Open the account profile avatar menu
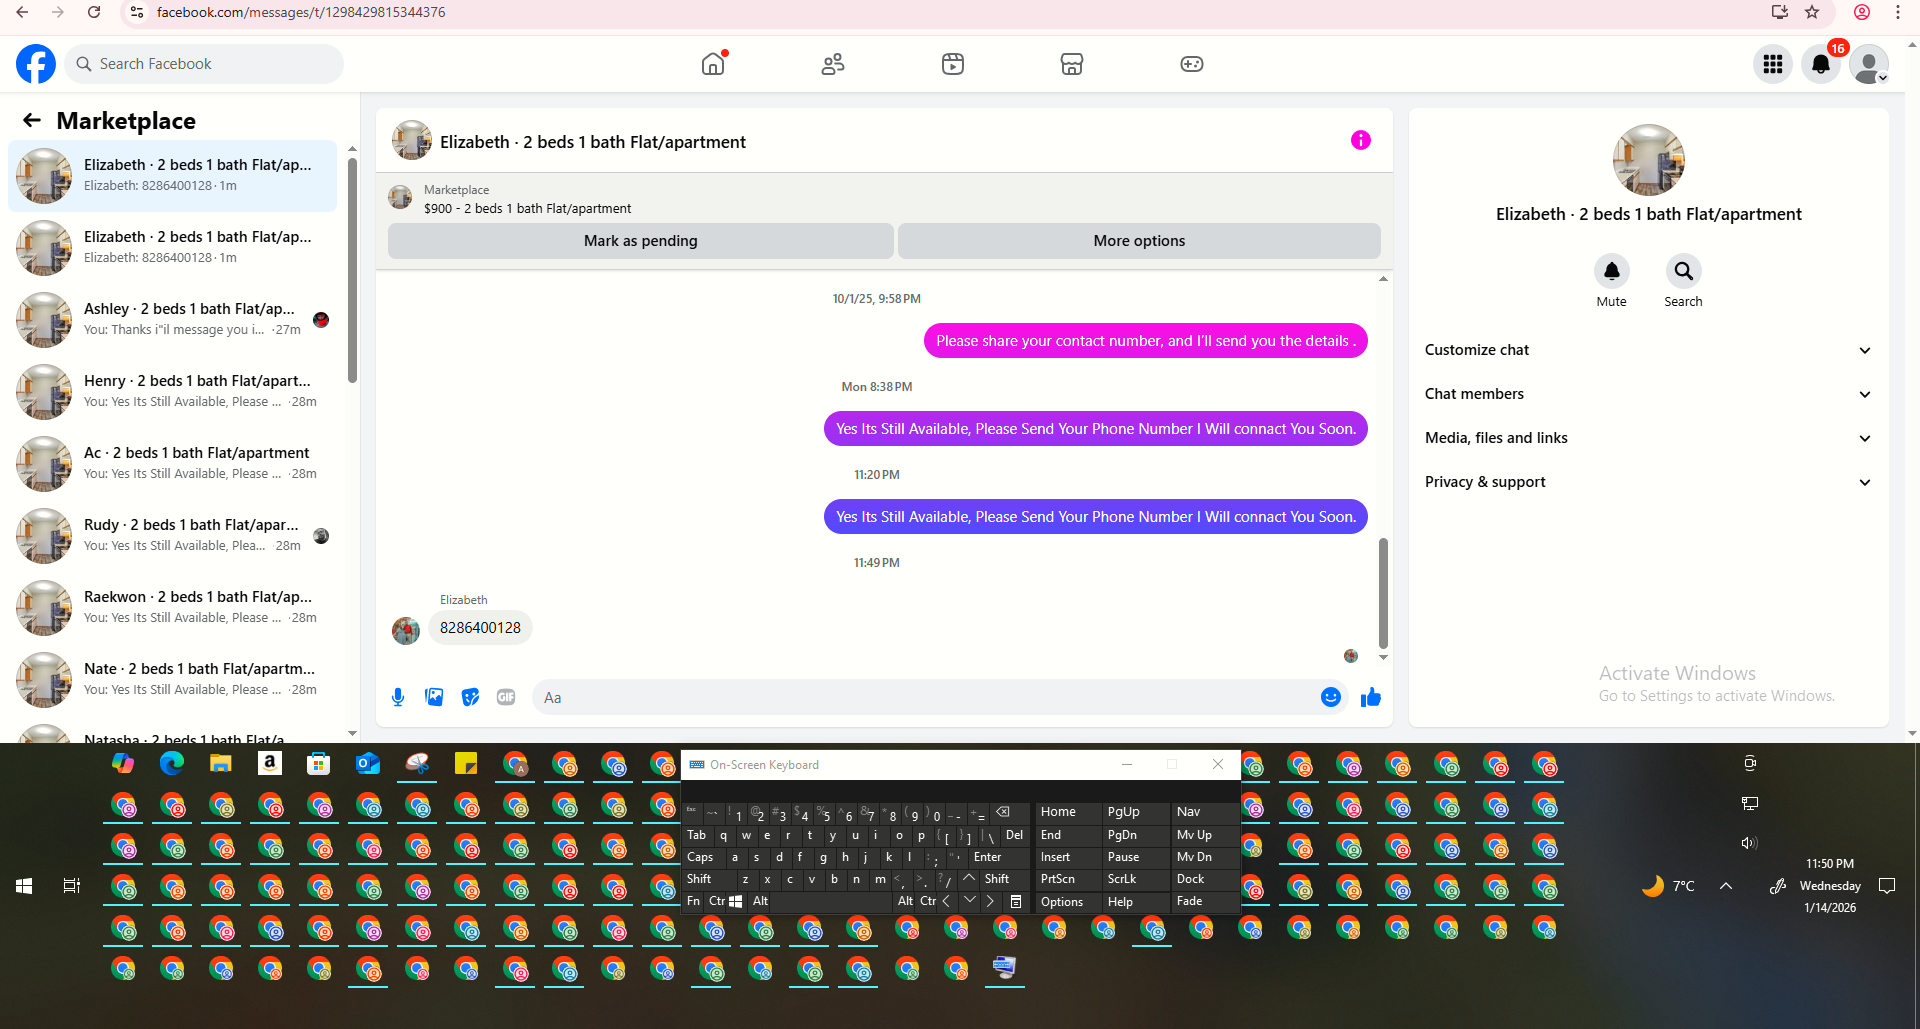Viewport: 1920px width, 1029px height. click(1869, 64)
